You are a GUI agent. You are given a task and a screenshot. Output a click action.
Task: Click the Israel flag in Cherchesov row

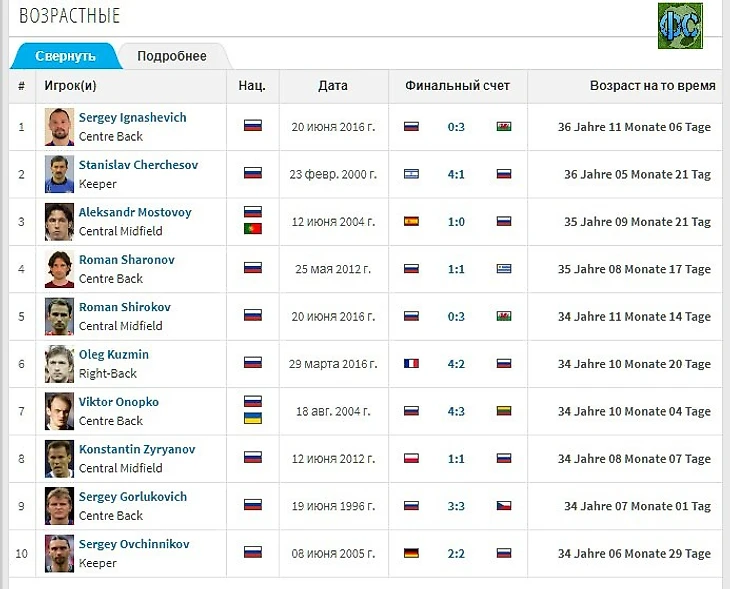click(411, 174)
